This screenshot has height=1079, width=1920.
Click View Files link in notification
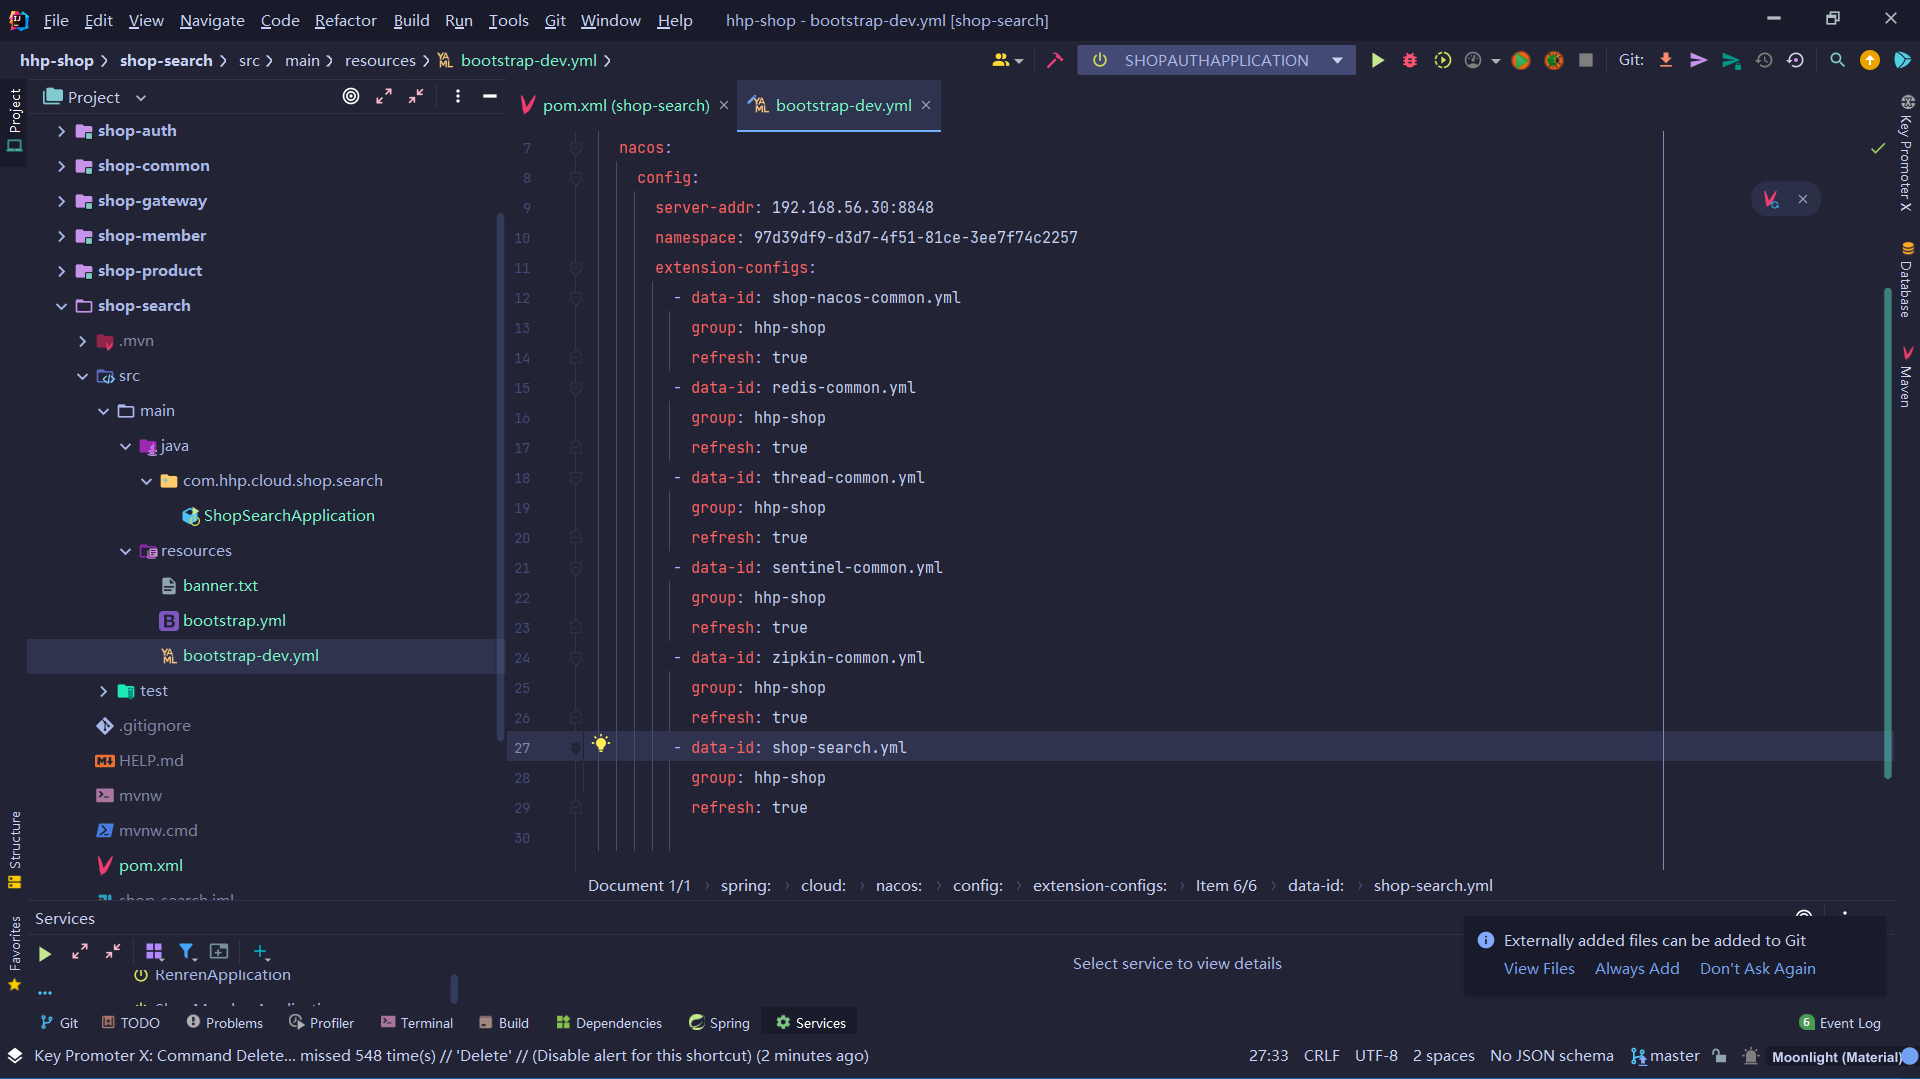1538,968
